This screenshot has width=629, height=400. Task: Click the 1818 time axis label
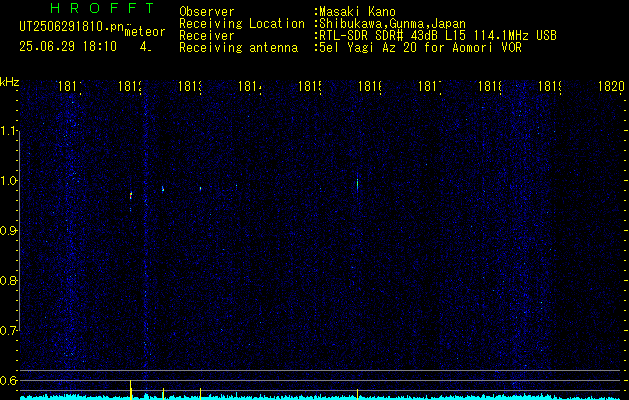(x=489, y=86)
